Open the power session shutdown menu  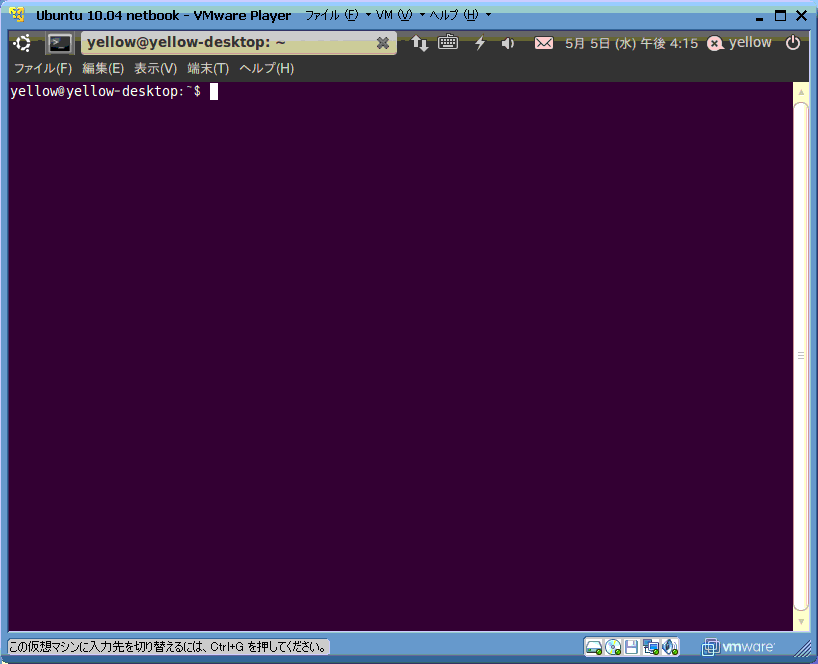792,43
